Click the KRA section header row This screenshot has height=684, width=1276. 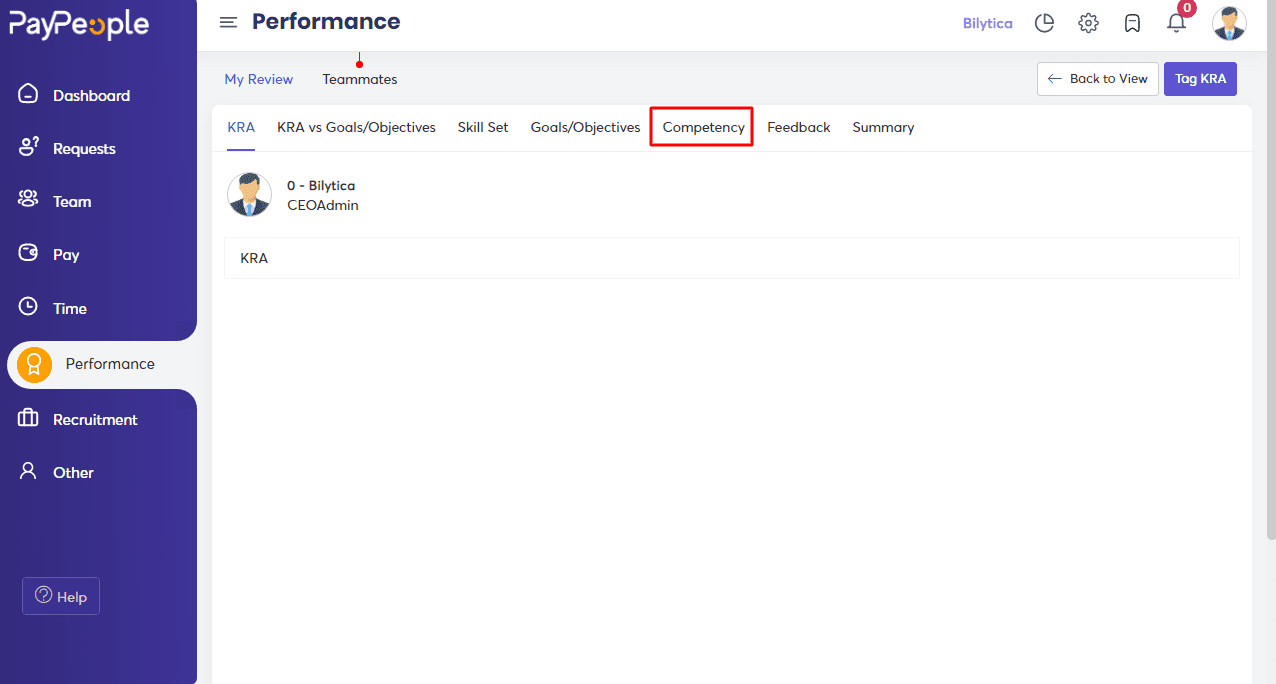coord(731,258)
